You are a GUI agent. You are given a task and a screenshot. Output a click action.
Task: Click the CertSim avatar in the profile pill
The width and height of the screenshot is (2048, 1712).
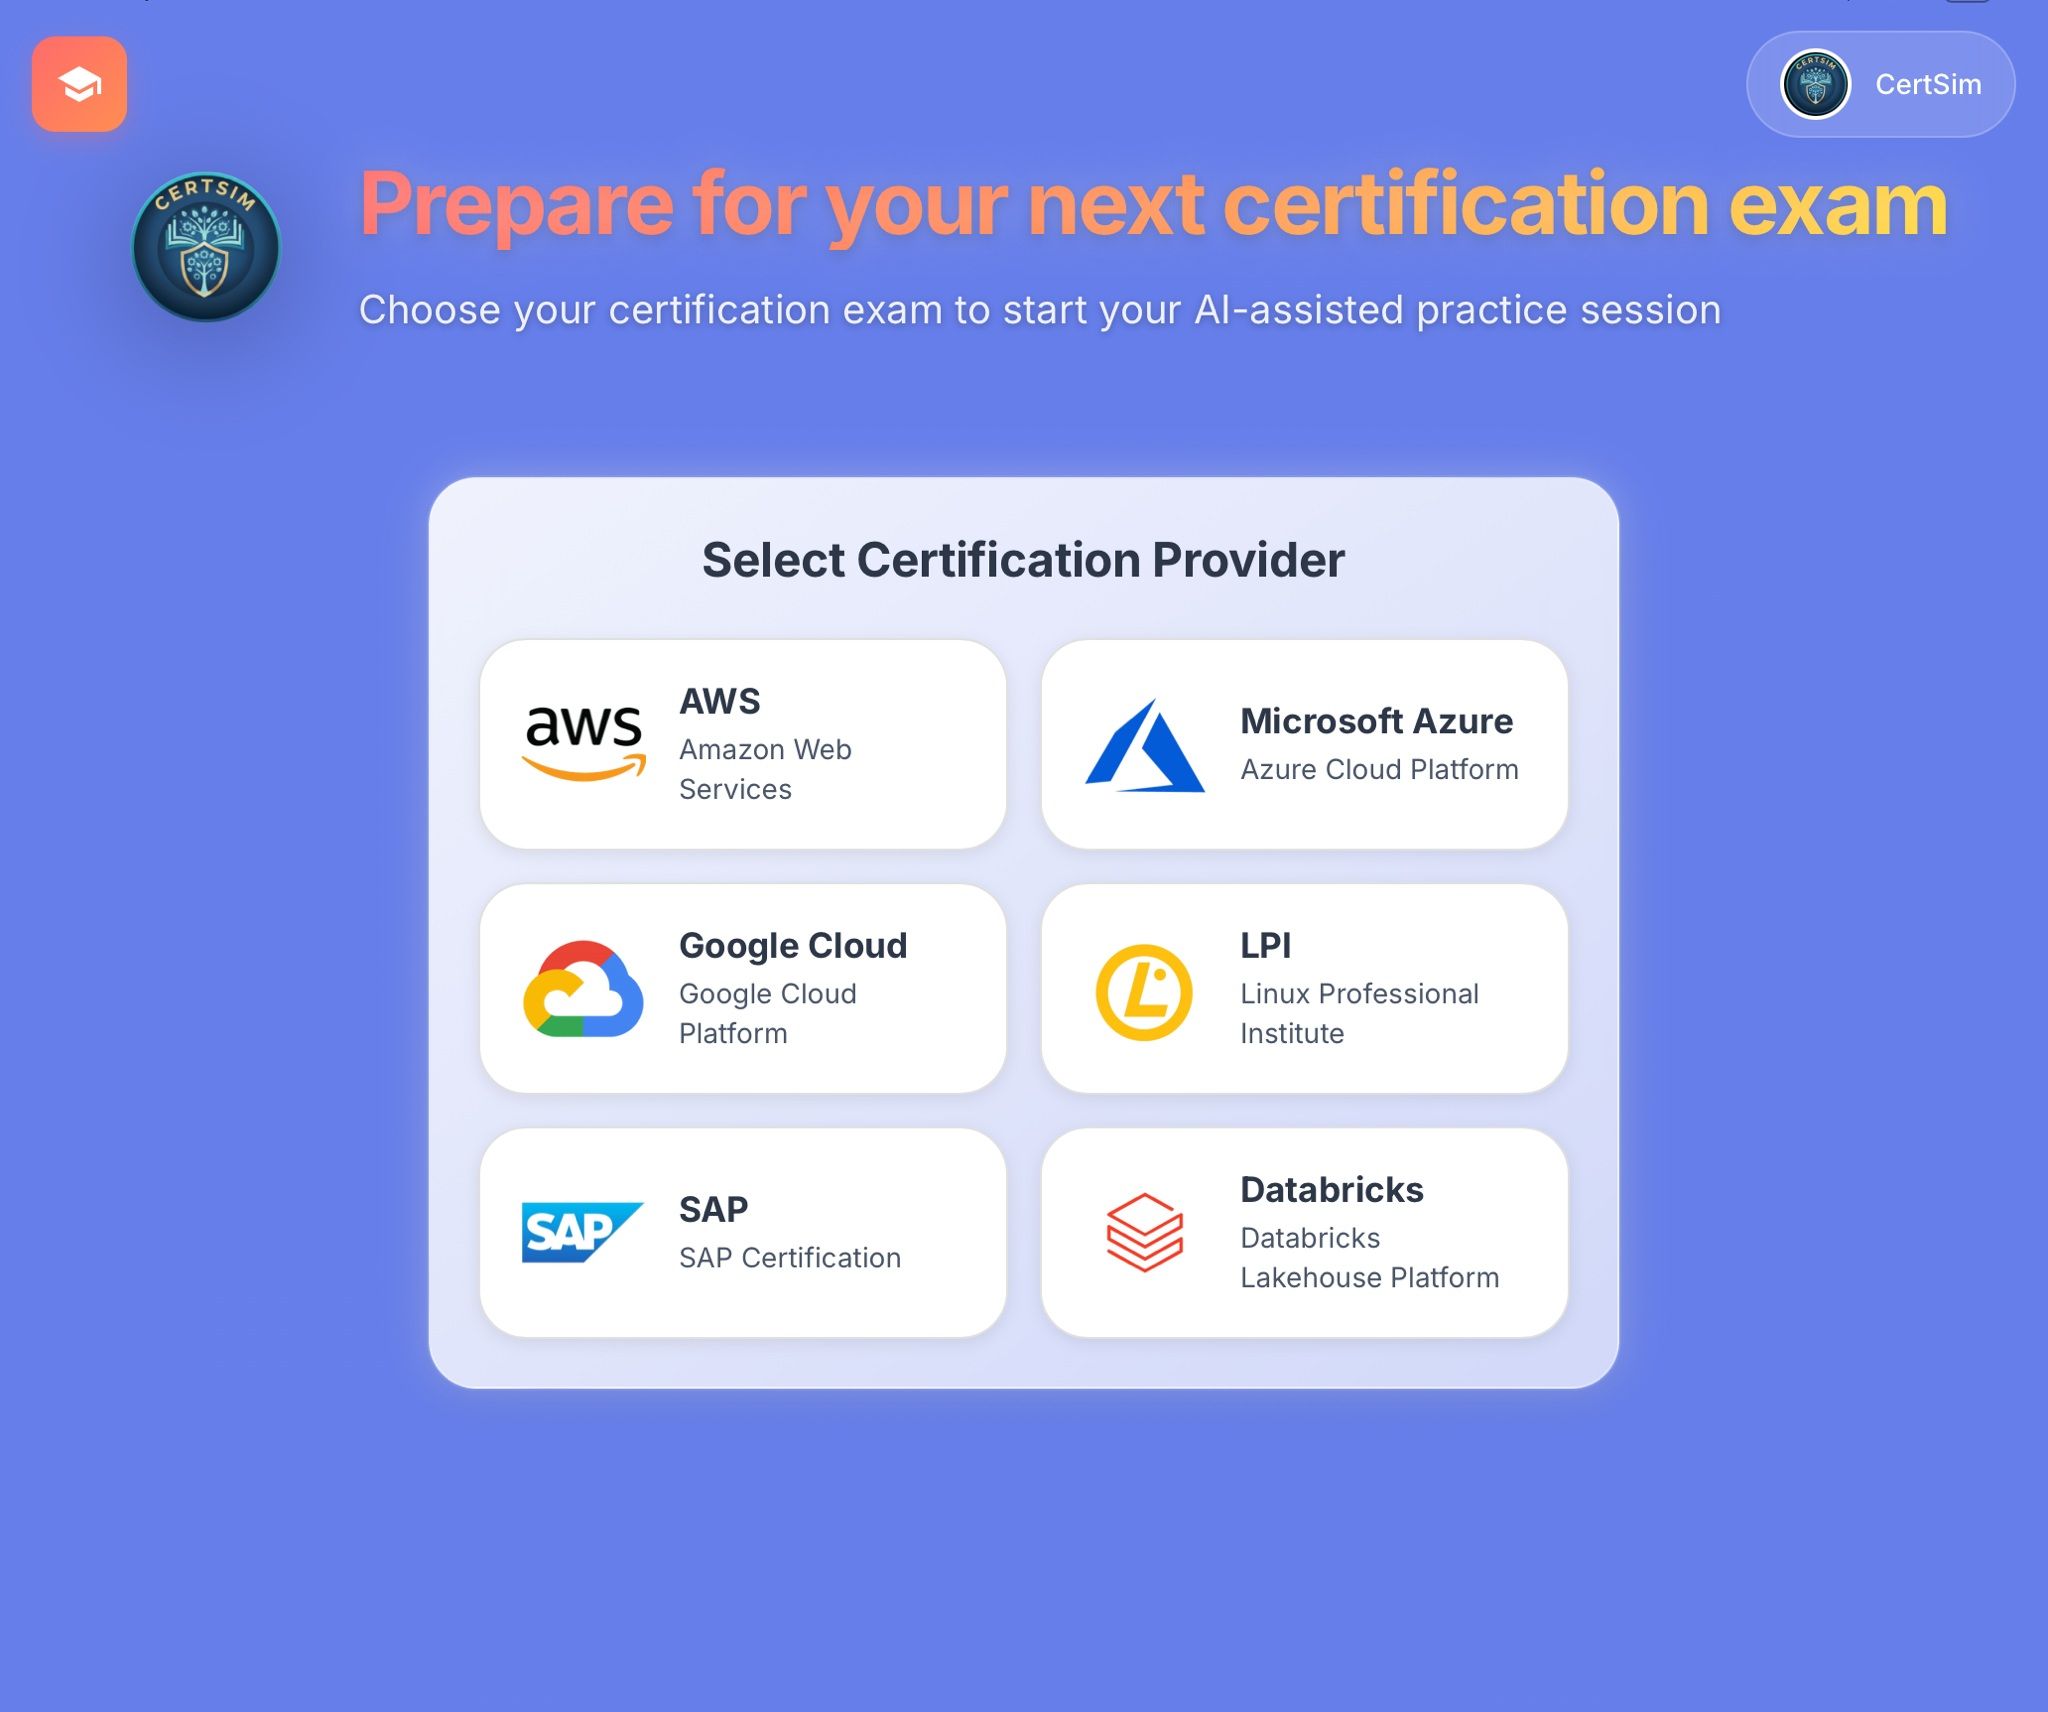coord(1815,84)
